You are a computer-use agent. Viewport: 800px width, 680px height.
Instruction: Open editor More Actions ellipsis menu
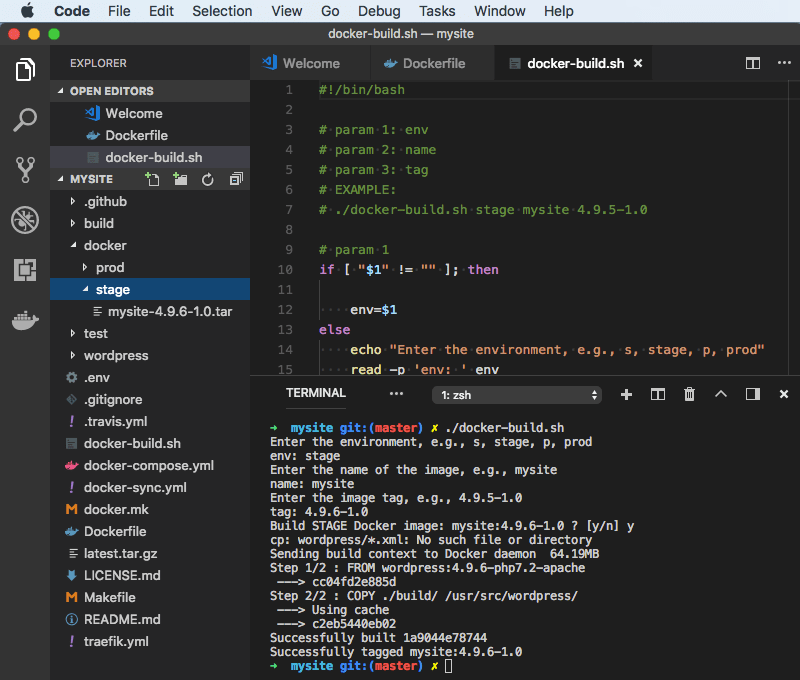(x=784, y=63)
